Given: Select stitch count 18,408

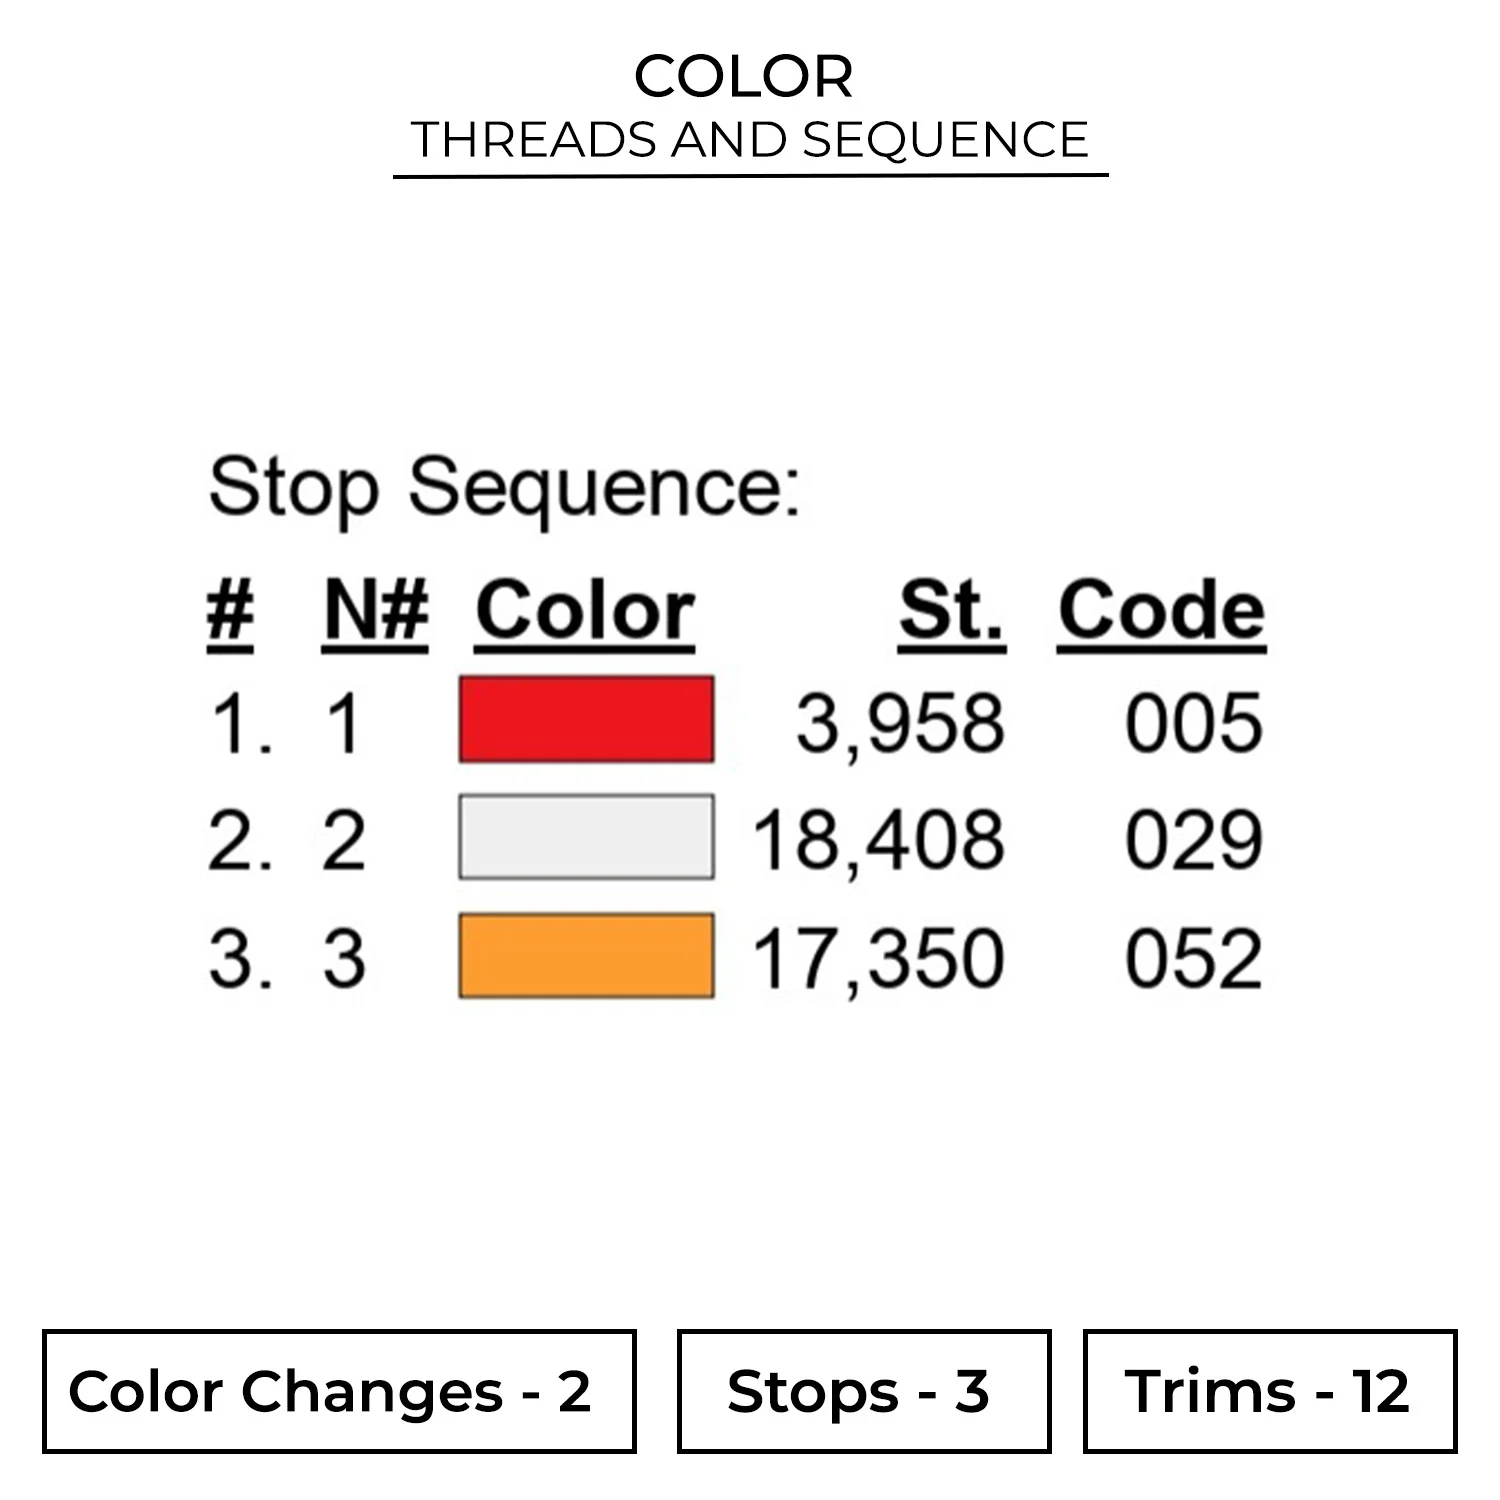Looking at the screenshot, I should tap(878, 840).
